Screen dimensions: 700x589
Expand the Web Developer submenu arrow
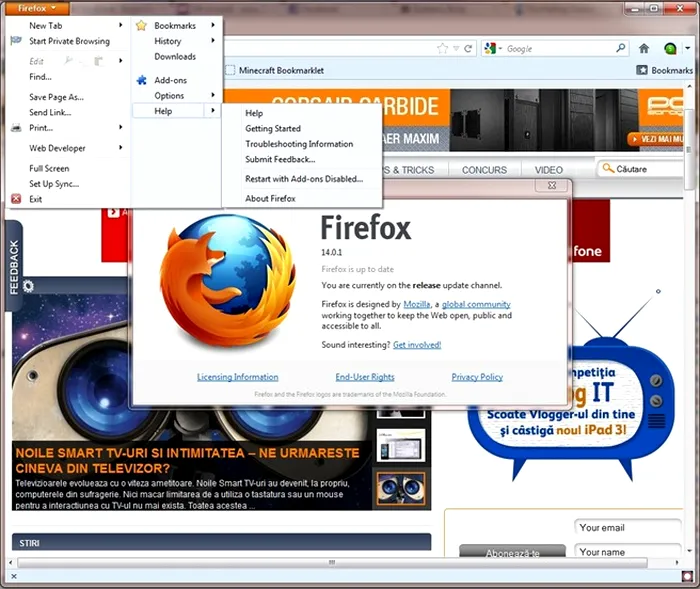tap(121, 147)
